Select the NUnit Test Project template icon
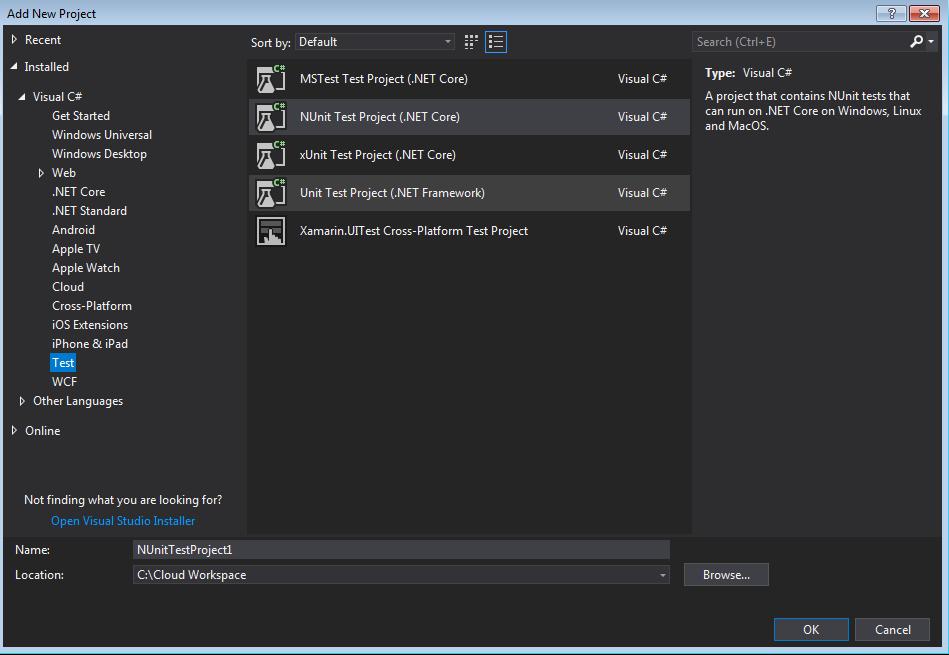949x655 pixels. tap(270, 117)
